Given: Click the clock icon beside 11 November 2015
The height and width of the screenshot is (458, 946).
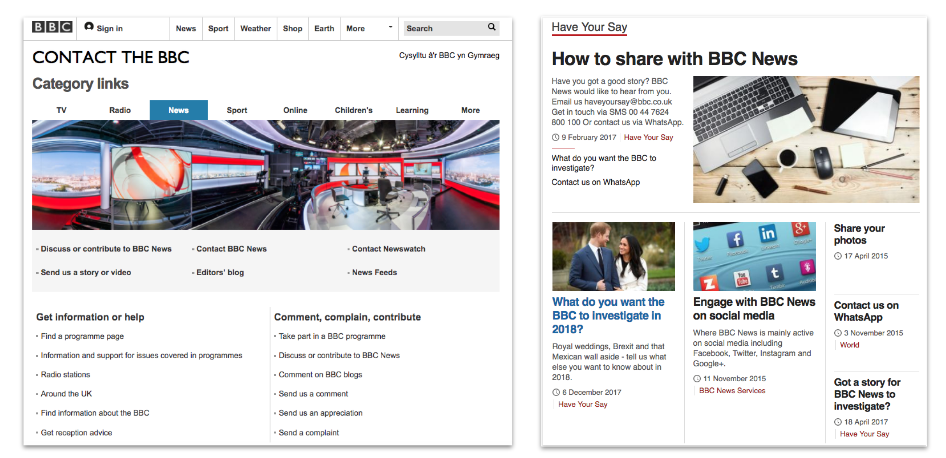Looking at the screenshot, I should 697,379.
